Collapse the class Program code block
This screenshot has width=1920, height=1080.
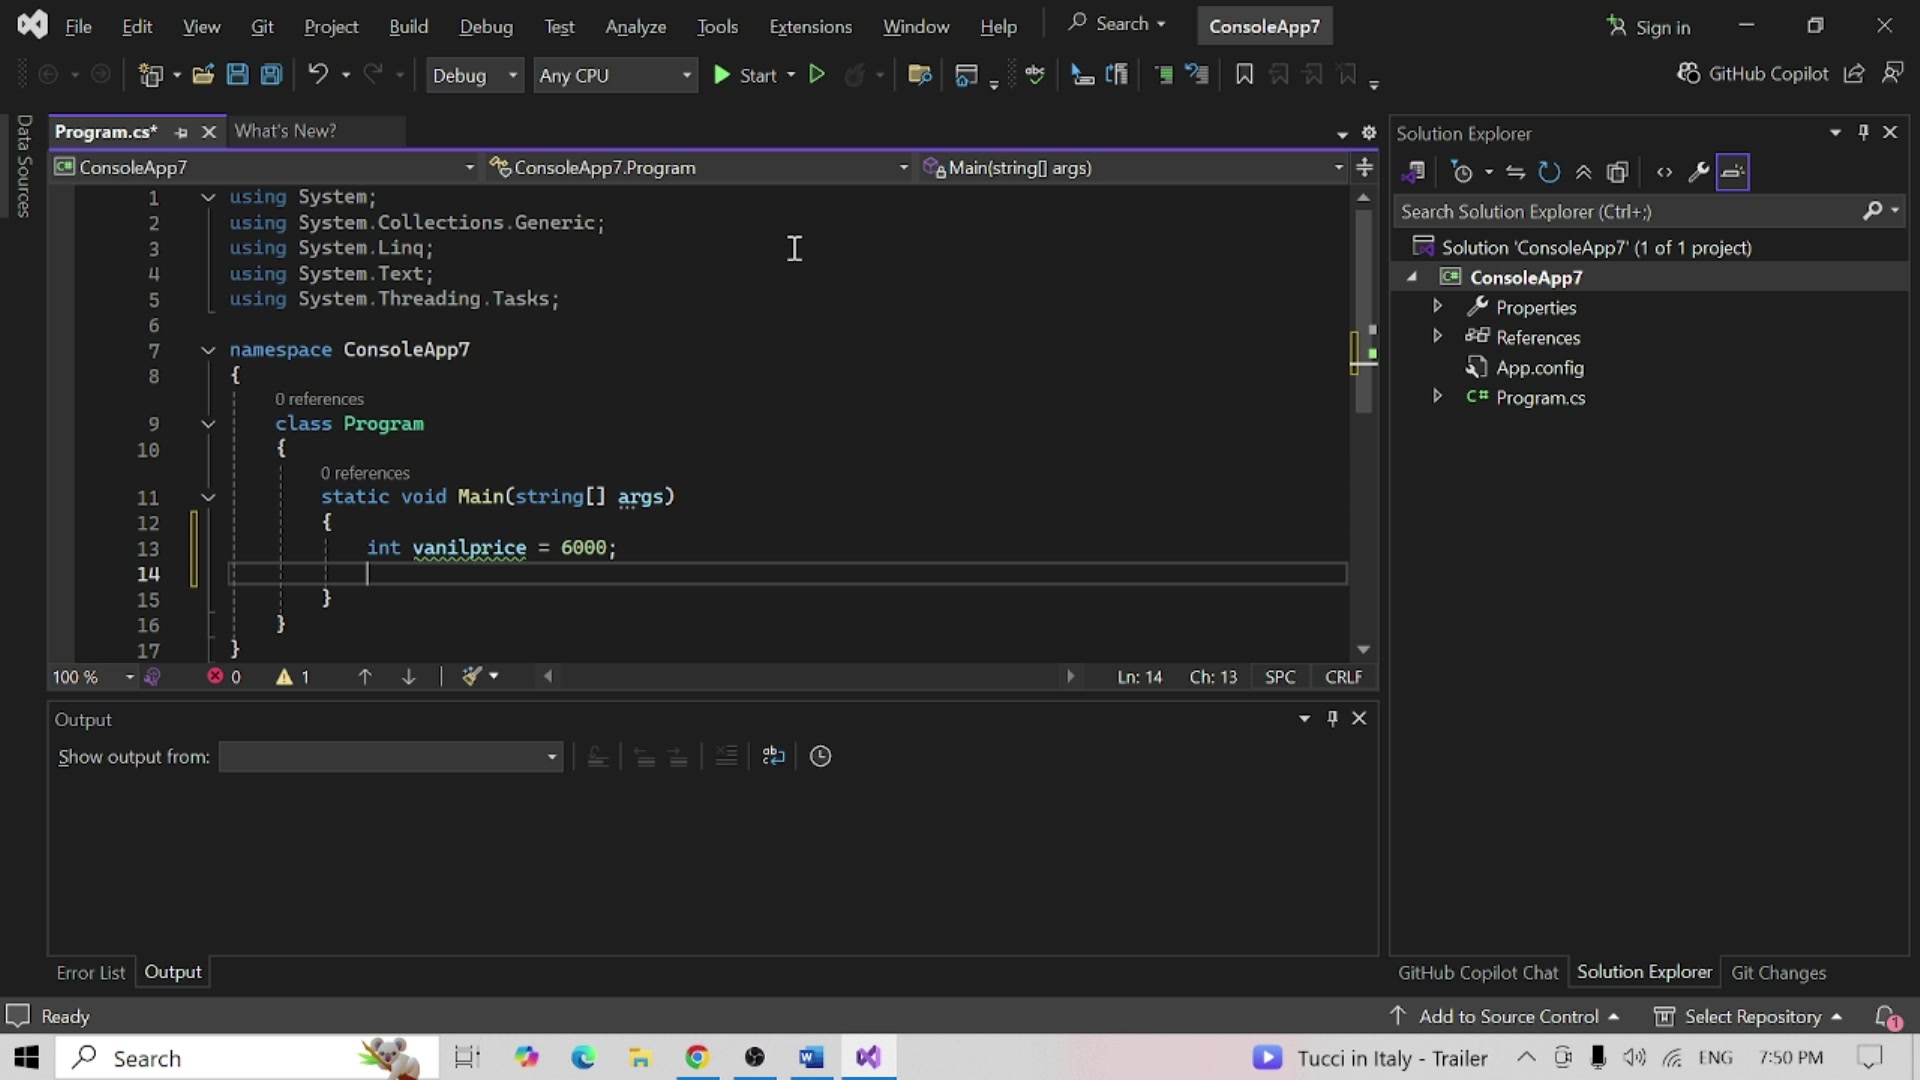click(x=208, y=424)
